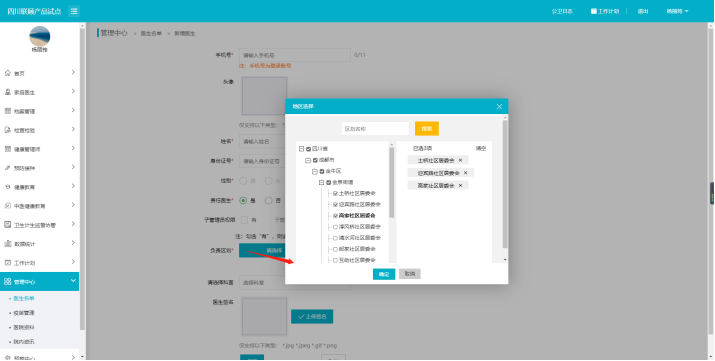Click the 工作计划 sidebar icon

[x=7, y=263]
